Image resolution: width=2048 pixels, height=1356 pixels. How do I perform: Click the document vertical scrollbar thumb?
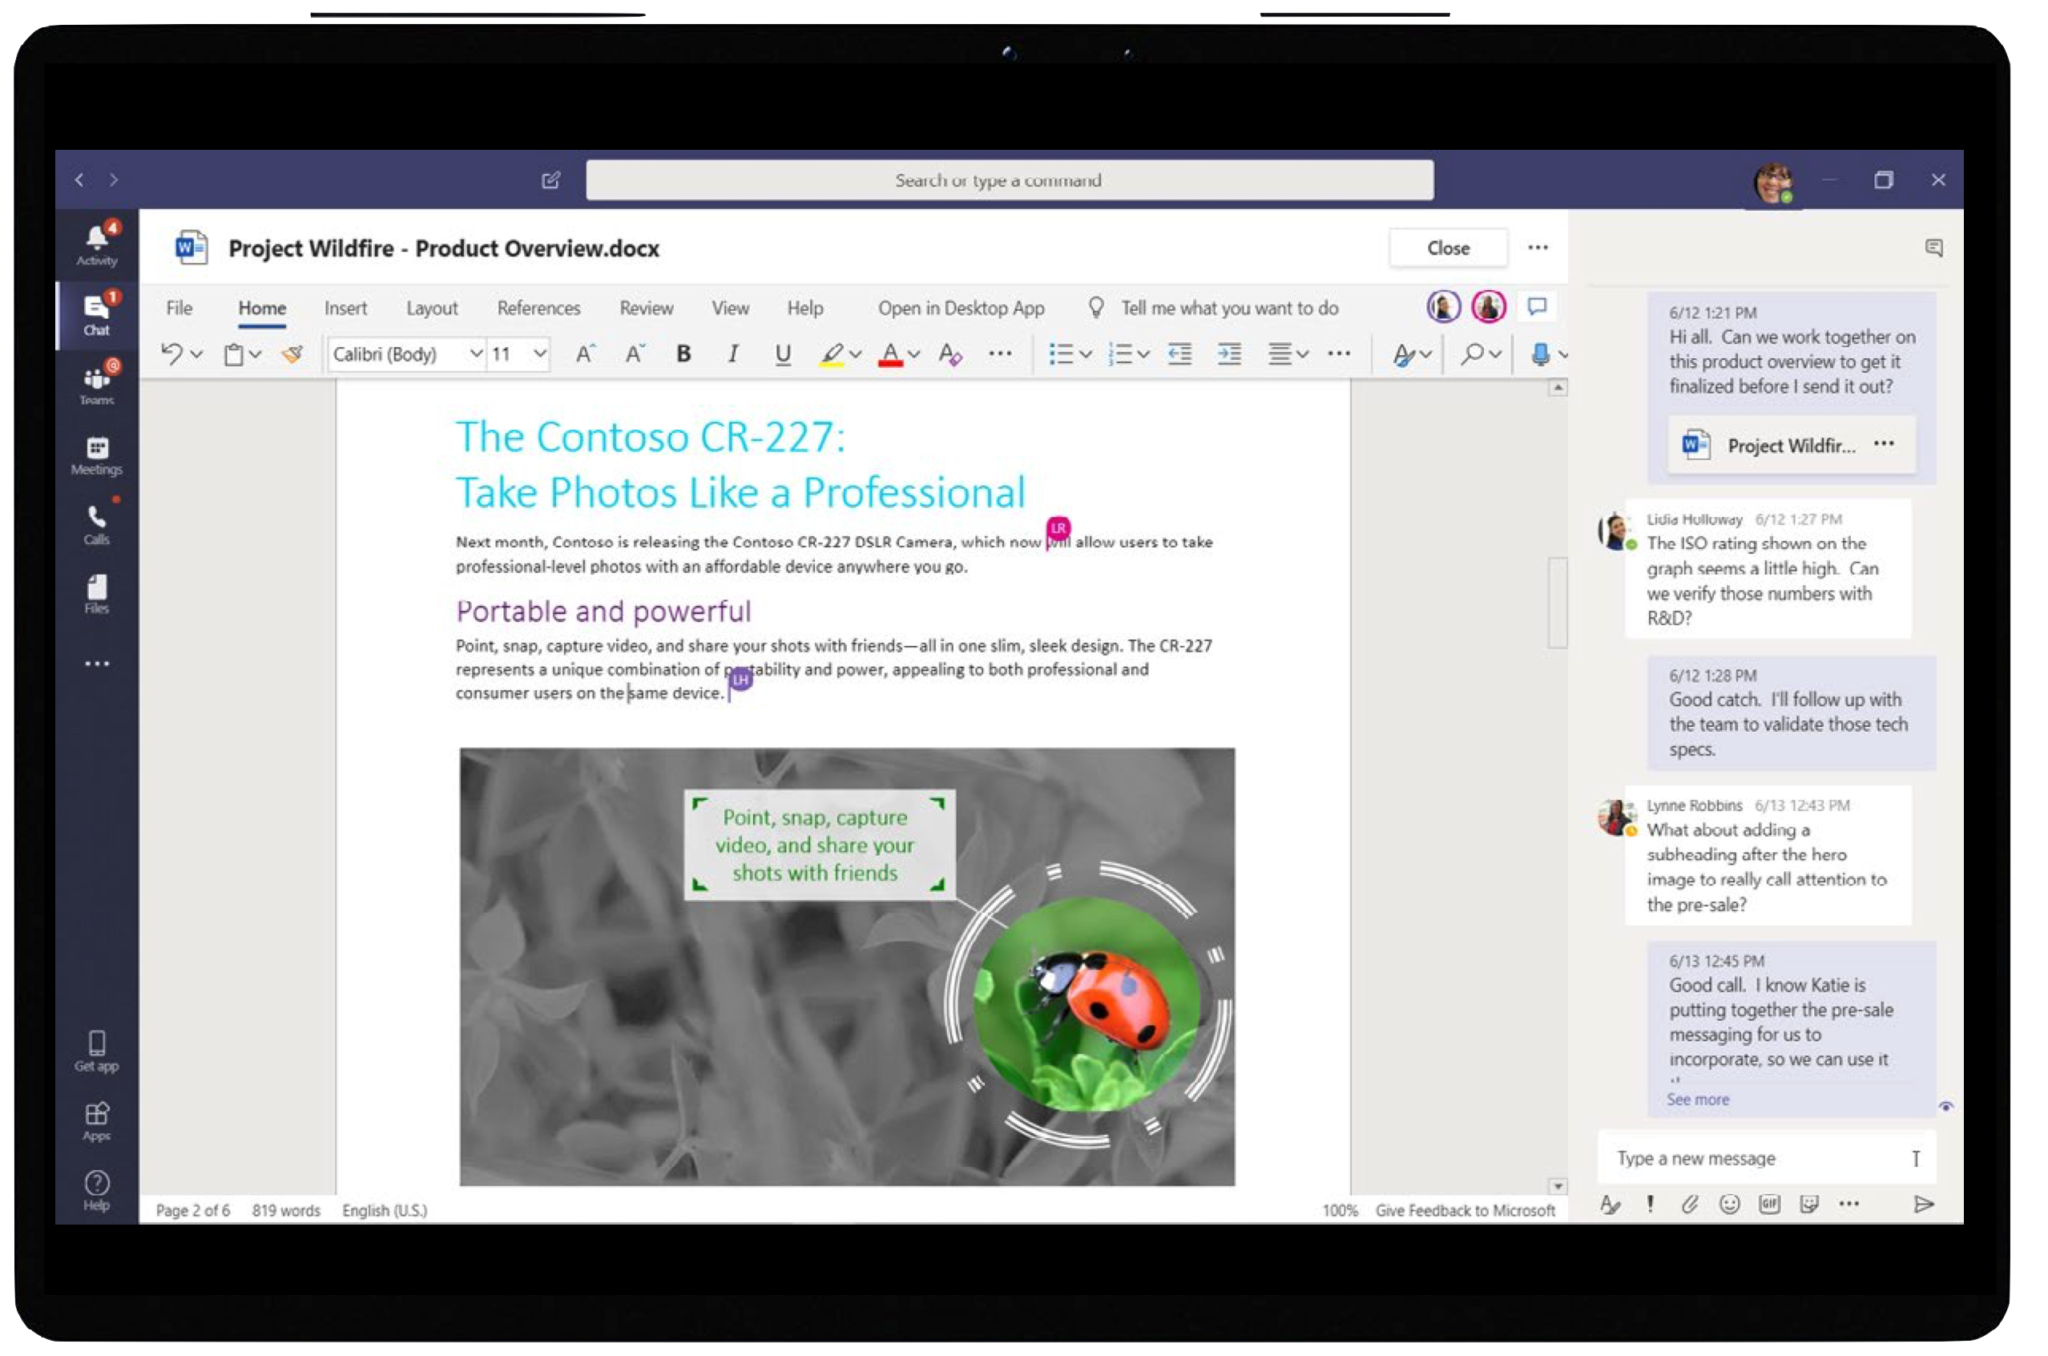click(x=1558, y=602)
